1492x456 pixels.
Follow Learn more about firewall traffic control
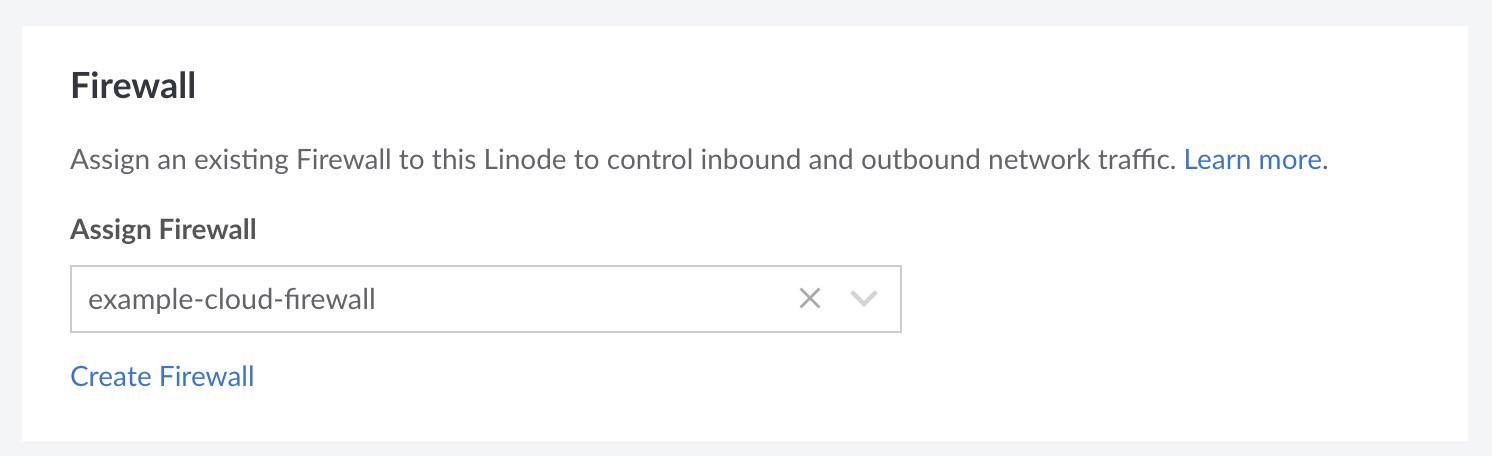tap(1252, 160)
